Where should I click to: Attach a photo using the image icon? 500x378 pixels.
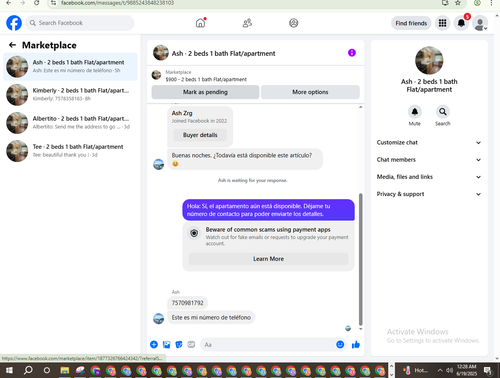point(166,344)
